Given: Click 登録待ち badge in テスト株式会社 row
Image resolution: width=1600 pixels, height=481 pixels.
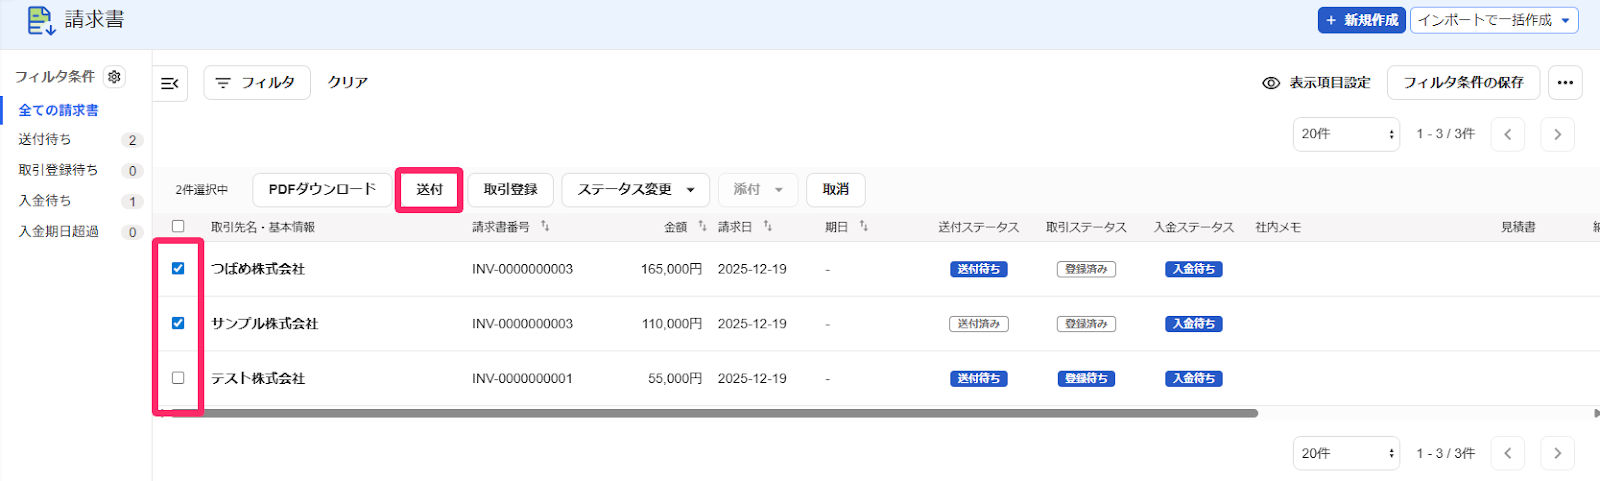Looking at the screenshot, I should pyautogui.click(x=1086, y=379).
